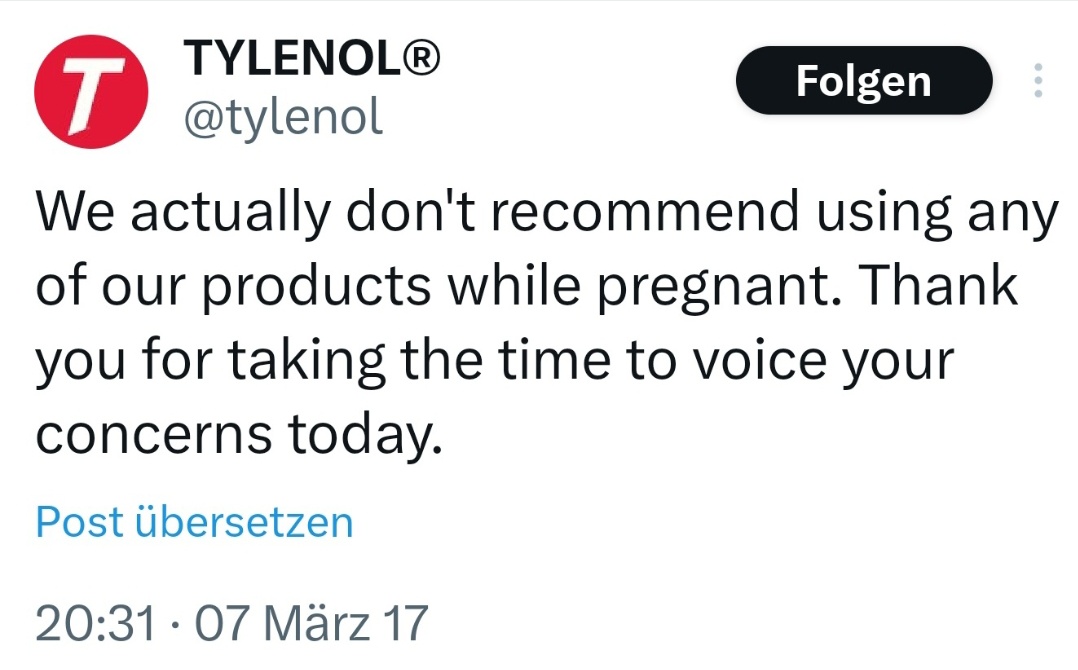Image resolution: width=1078 pixels, height=670 pixels.
Task: Click the word "recommend" in the post
Action: coord(646,211)
